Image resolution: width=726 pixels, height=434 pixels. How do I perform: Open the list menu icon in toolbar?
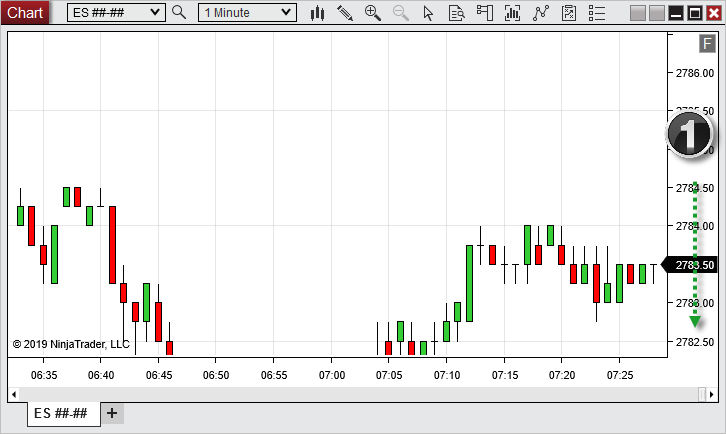tap(597, 13)
